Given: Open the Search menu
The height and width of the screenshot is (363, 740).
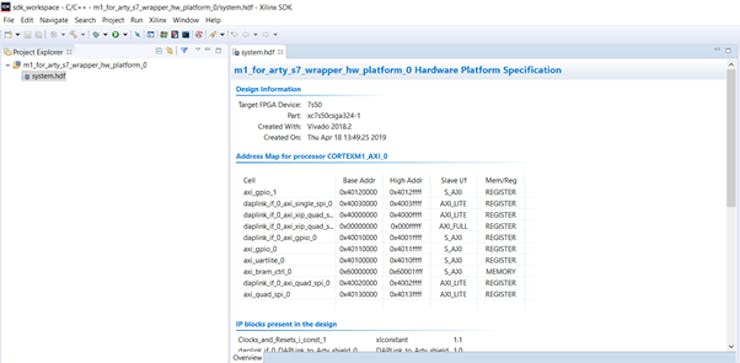Looking at the screenshot, I should coord(85,20).
